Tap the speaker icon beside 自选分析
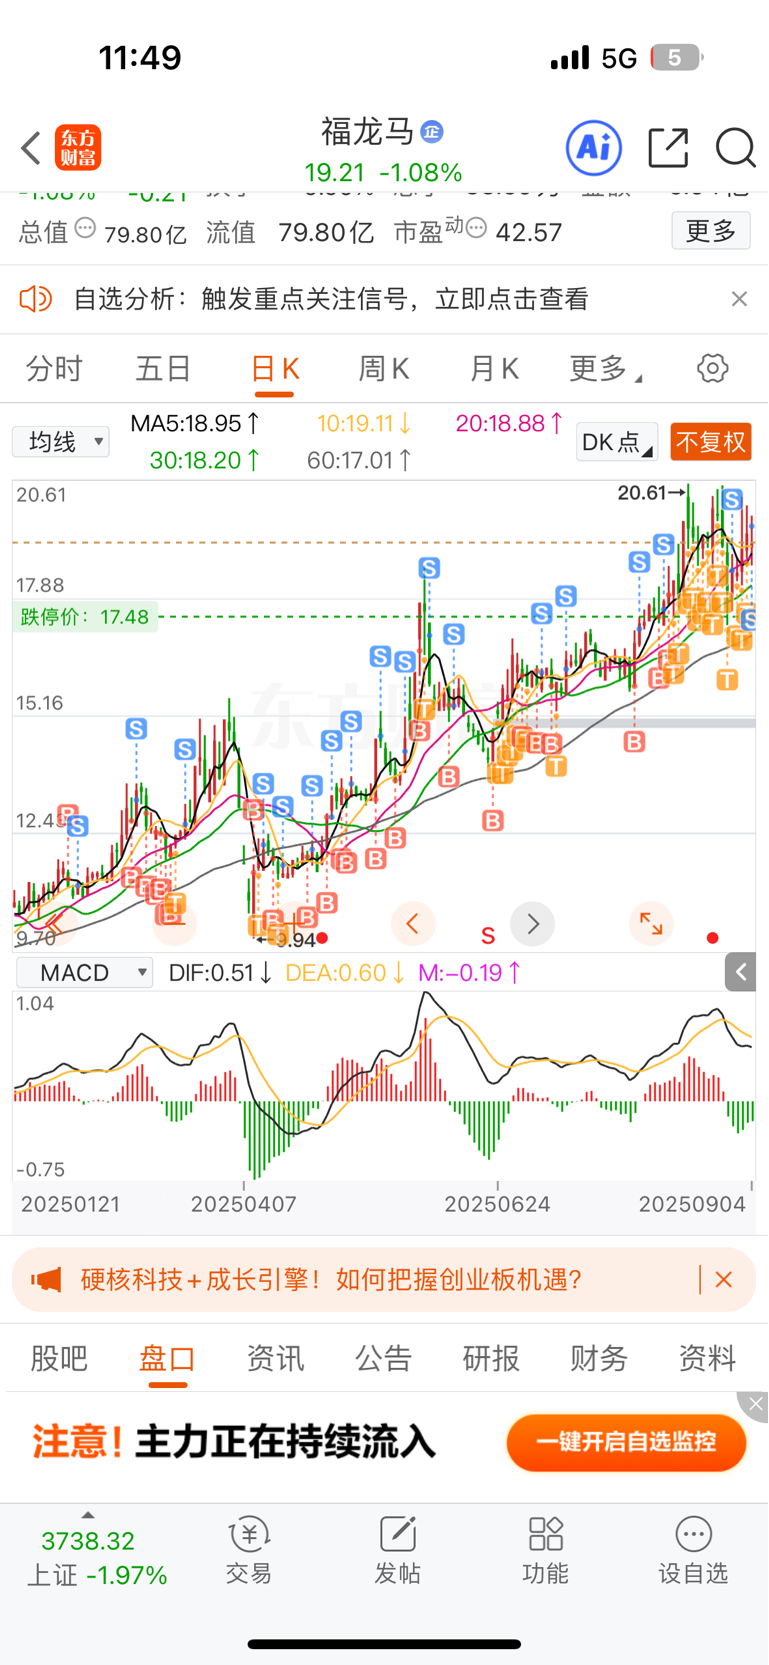Viewport: 769px width, 1665px height. coord(36,298)
